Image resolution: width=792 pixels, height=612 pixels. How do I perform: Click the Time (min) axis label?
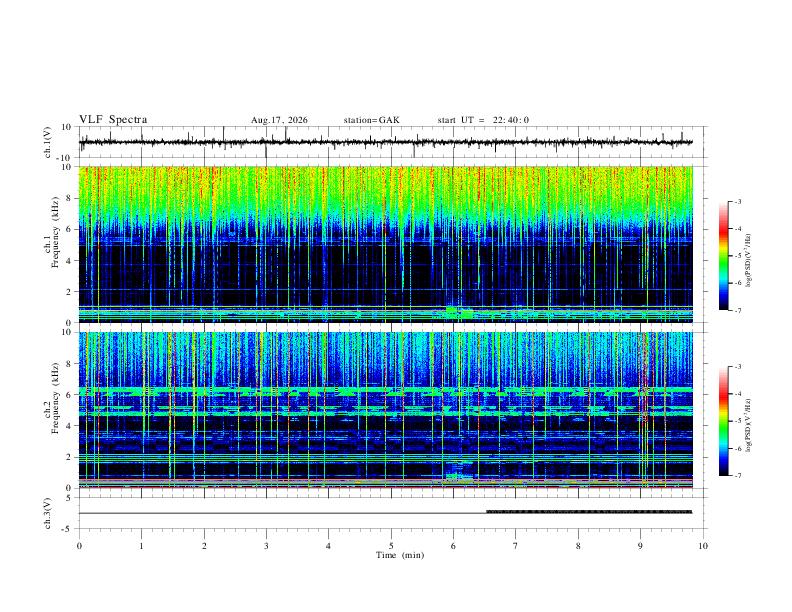400,555
